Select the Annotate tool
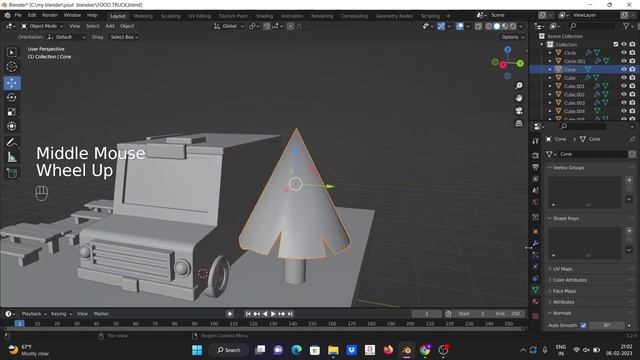640x360 pixels. (11, 142)
